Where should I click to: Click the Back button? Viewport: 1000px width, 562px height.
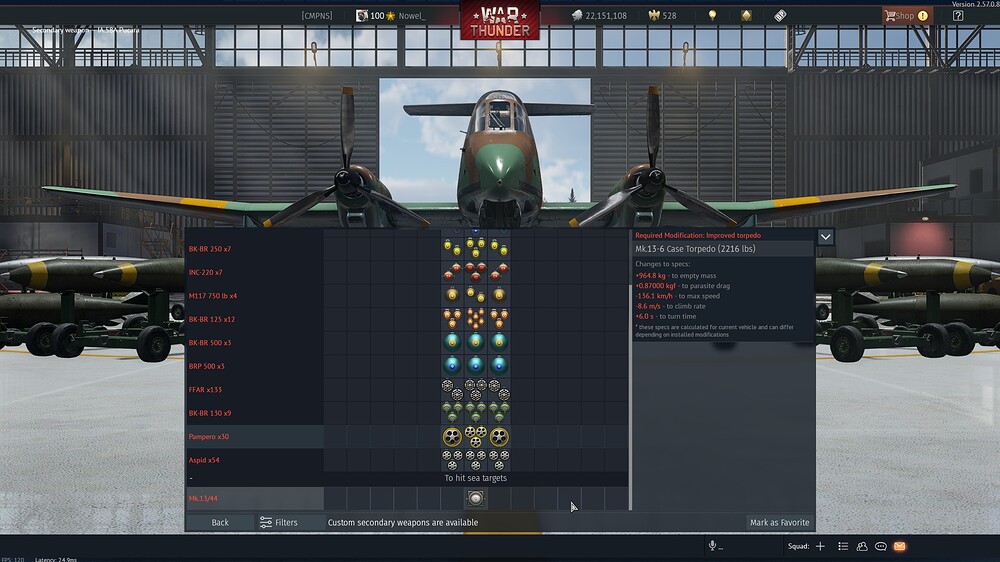tap(220, 522)
